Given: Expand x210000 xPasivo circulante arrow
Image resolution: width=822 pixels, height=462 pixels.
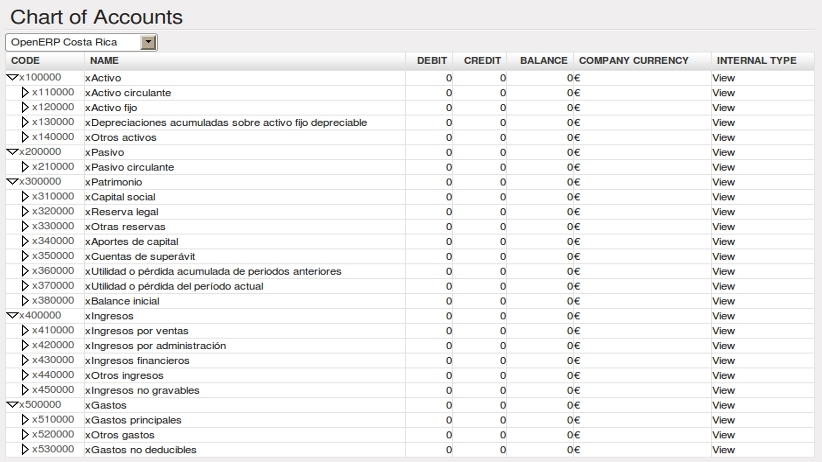Looking at the screenshot, I should (25, 167).
